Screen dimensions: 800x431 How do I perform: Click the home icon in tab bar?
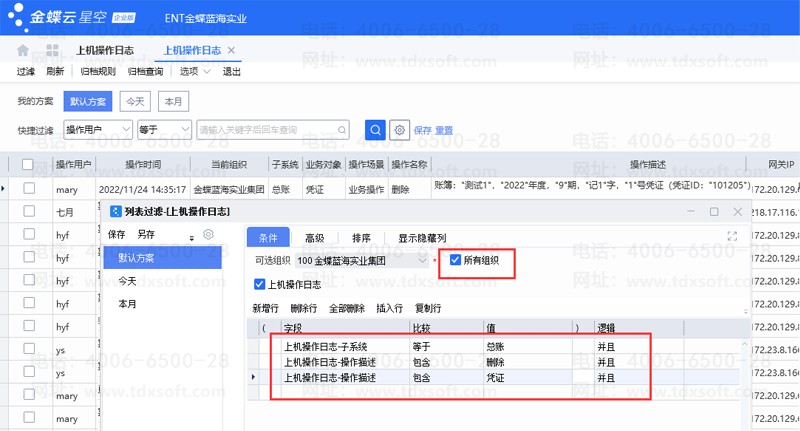pyautogui.click(x=23, y=50)
